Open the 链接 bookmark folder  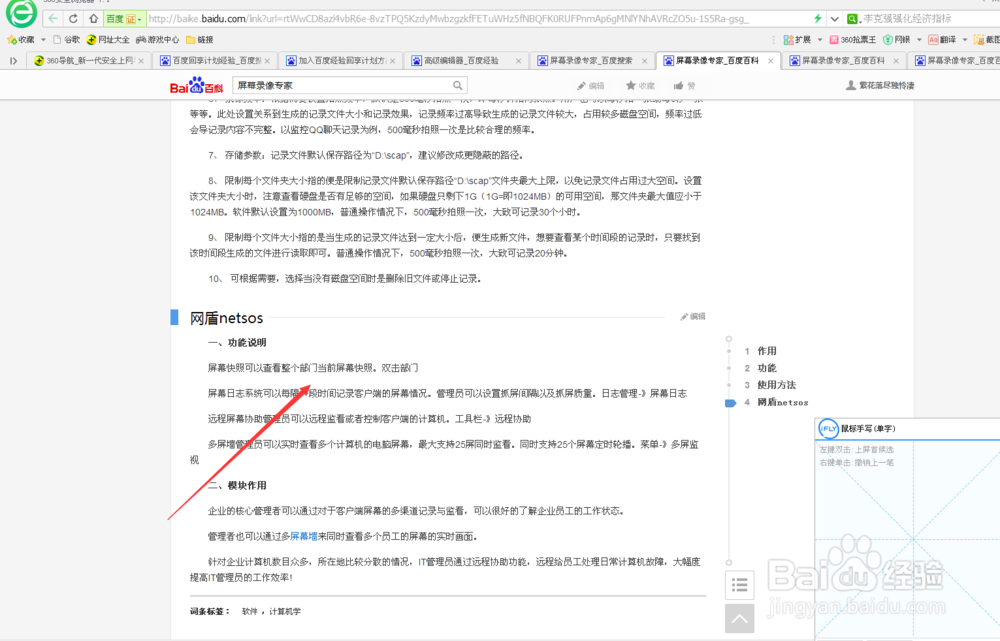point(200,40)
